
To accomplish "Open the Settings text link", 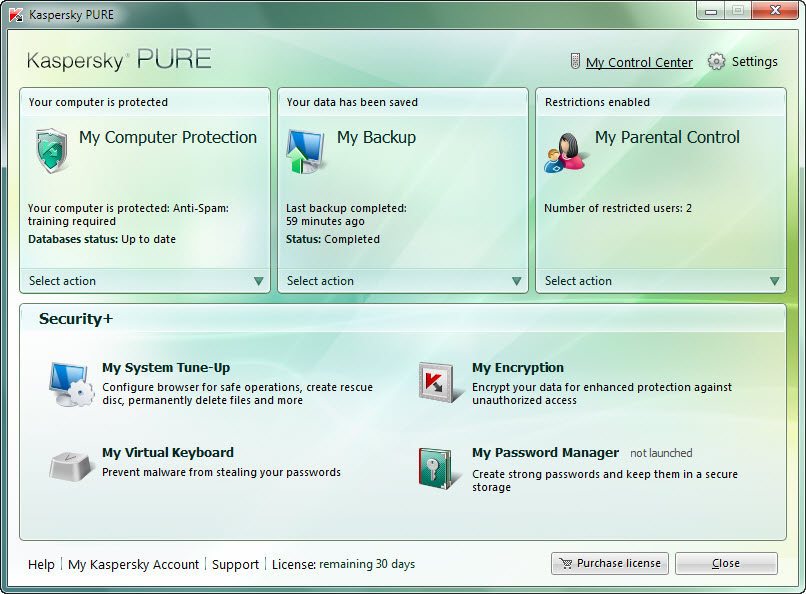I will coord(755,62).
